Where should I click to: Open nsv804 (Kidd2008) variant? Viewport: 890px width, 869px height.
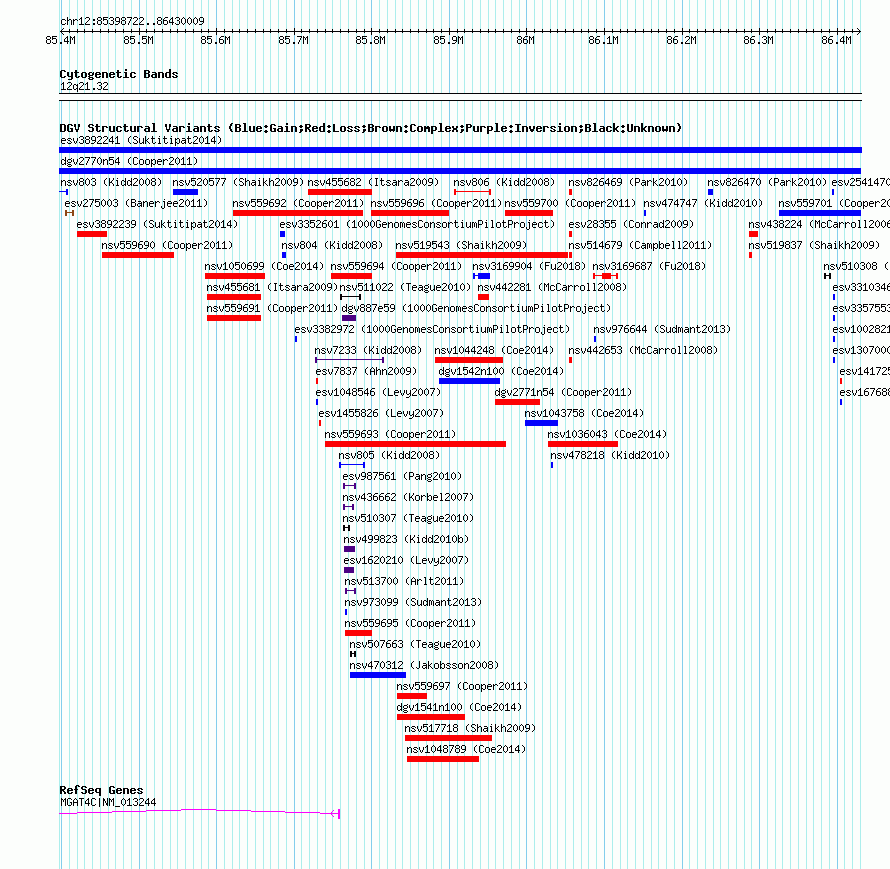click(332, 245)
